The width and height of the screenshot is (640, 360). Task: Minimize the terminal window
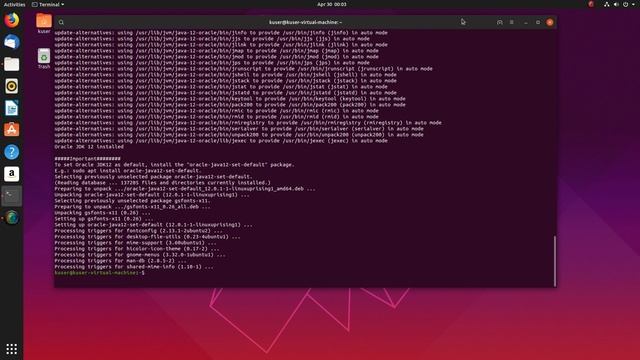click(x=526, y=22)
